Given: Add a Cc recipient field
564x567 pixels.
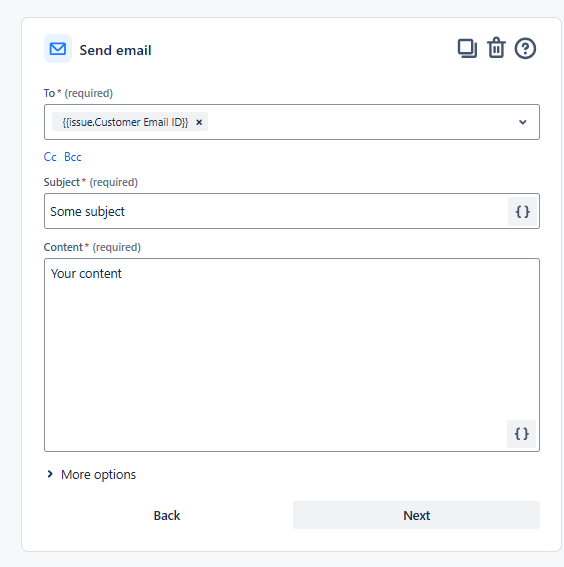Looking at the screenshot, I should pos(50,157).
